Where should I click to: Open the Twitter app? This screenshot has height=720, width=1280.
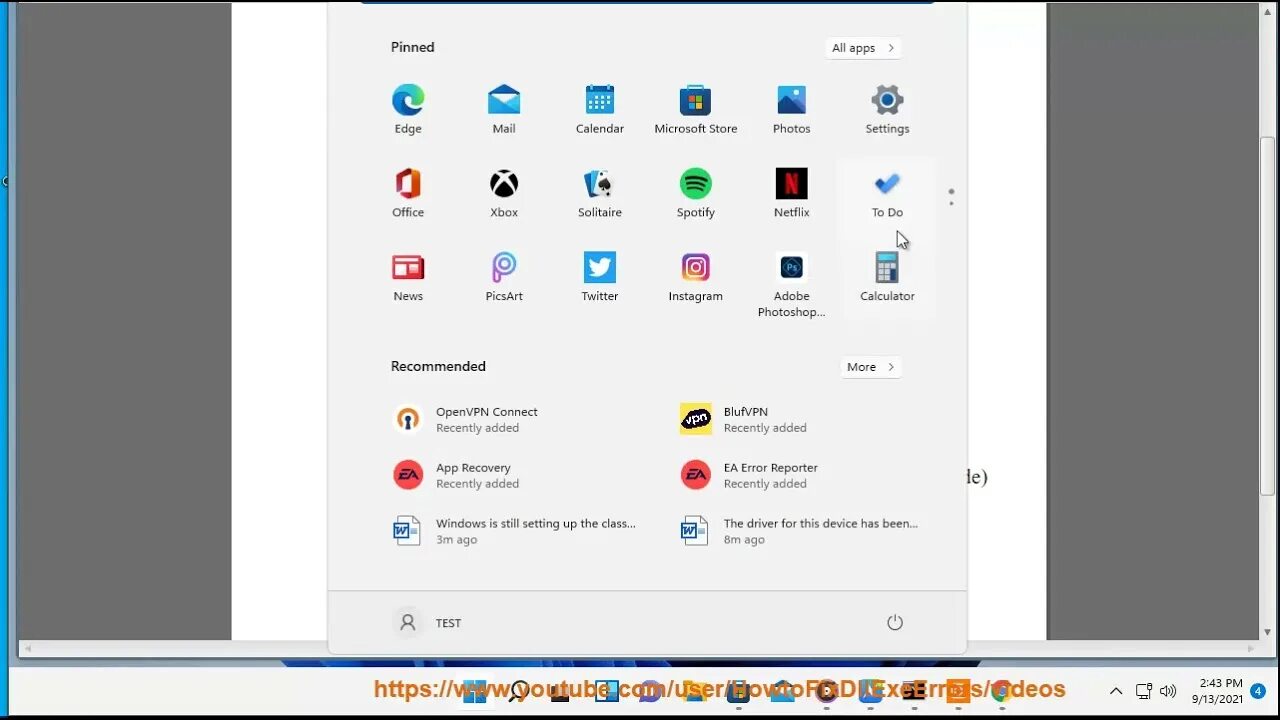tap(600, 277)
